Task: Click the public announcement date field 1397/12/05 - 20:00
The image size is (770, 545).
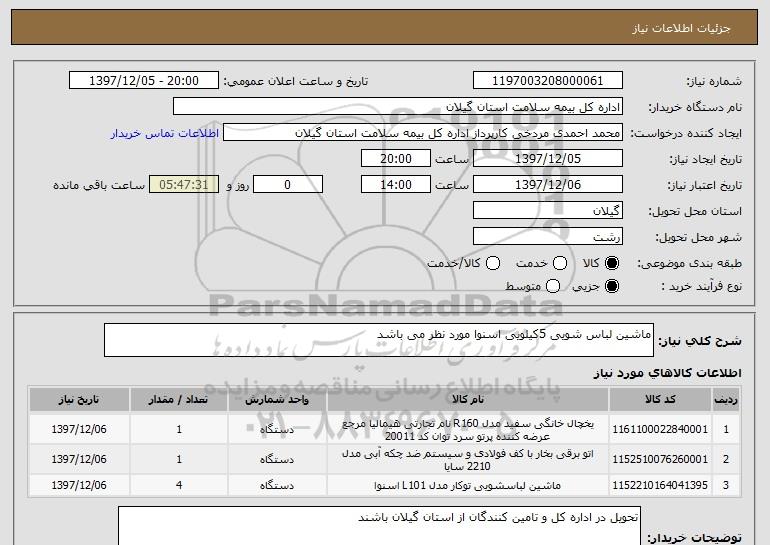Action: pos(144,81)
